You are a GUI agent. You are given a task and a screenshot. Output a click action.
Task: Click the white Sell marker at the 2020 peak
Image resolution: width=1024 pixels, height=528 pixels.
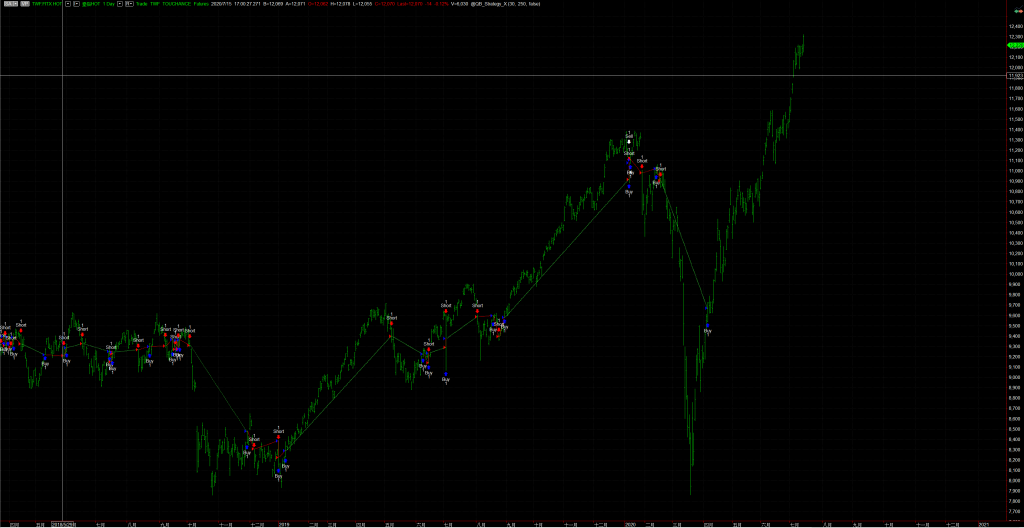[x=629, y=141]
